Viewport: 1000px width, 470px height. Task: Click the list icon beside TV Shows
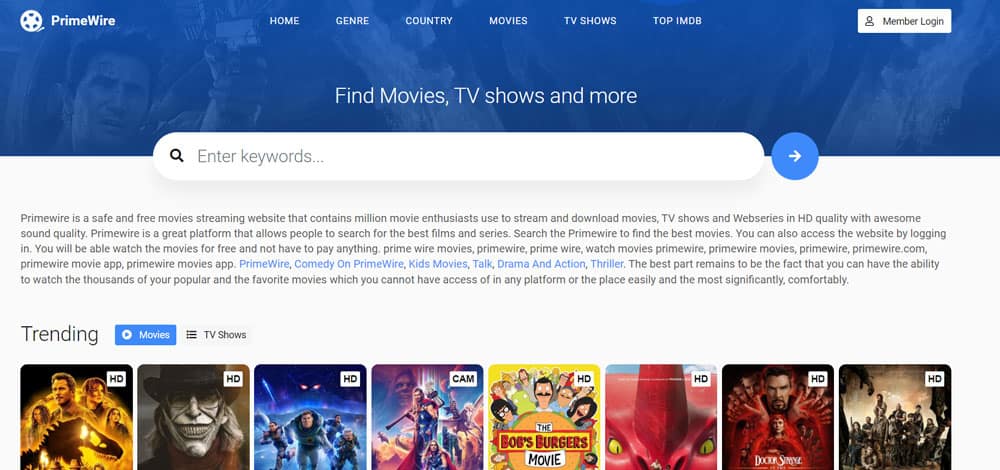tap(191, 335)
